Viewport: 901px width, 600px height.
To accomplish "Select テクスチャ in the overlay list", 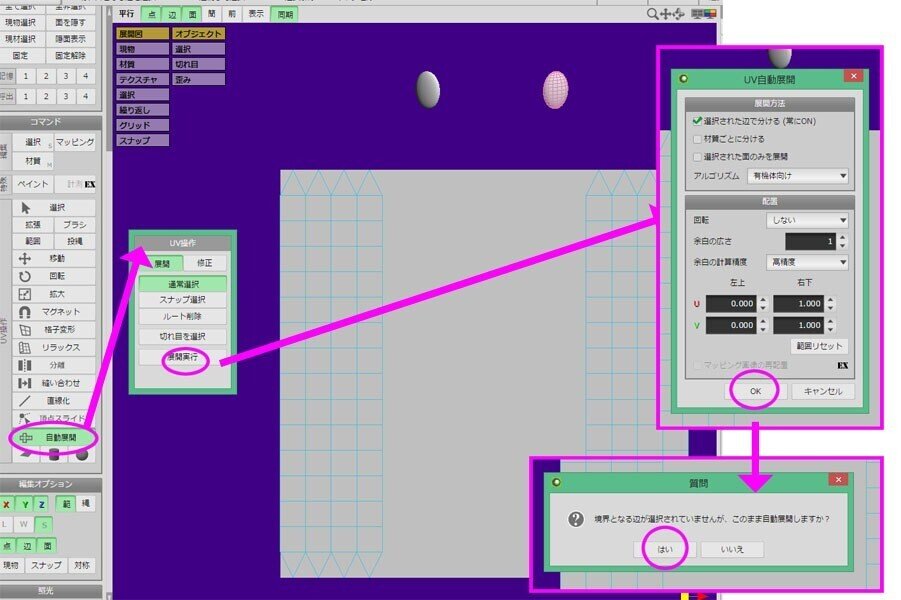I will 143,79.
